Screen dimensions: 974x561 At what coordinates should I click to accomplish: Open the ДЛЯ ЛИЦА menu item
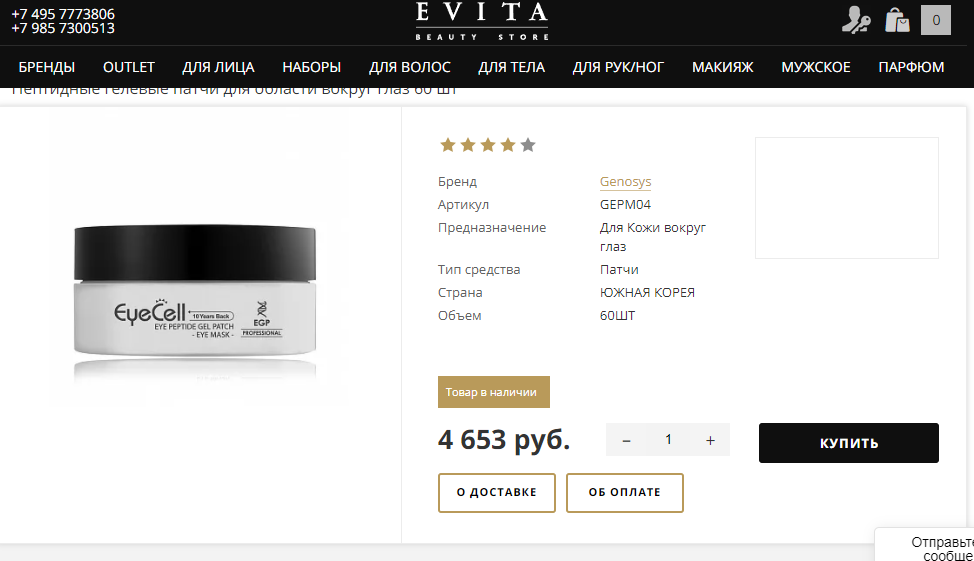pyautogui.click(x=218, y=67)
